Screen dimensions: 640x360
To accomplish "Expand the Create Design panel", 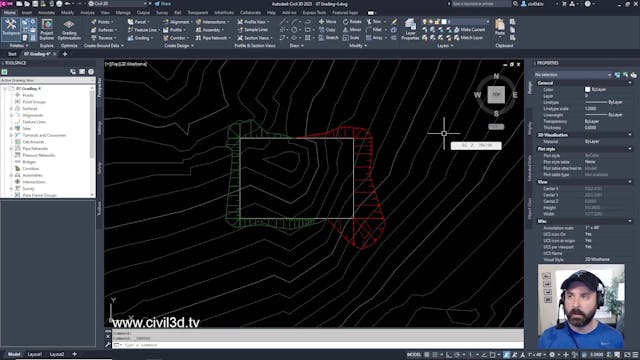I will tap(179, 46).
